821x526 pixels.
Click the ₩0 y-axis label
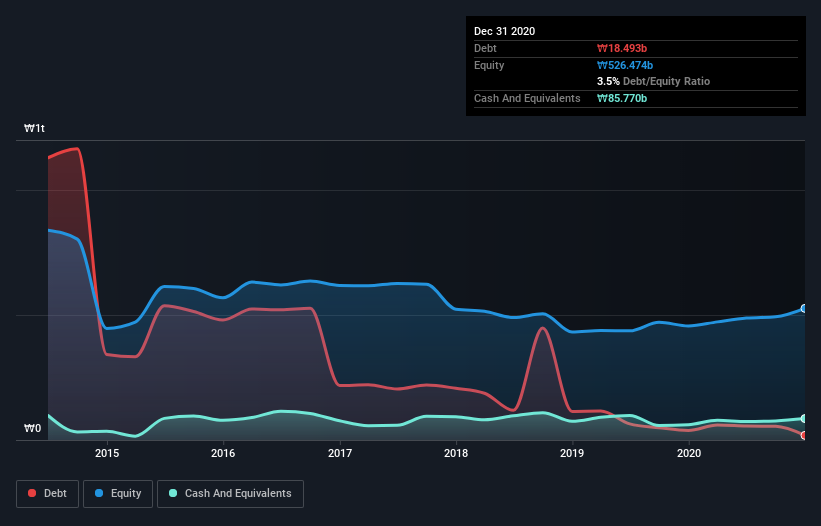pyautogui.click(x=32, y=428)
